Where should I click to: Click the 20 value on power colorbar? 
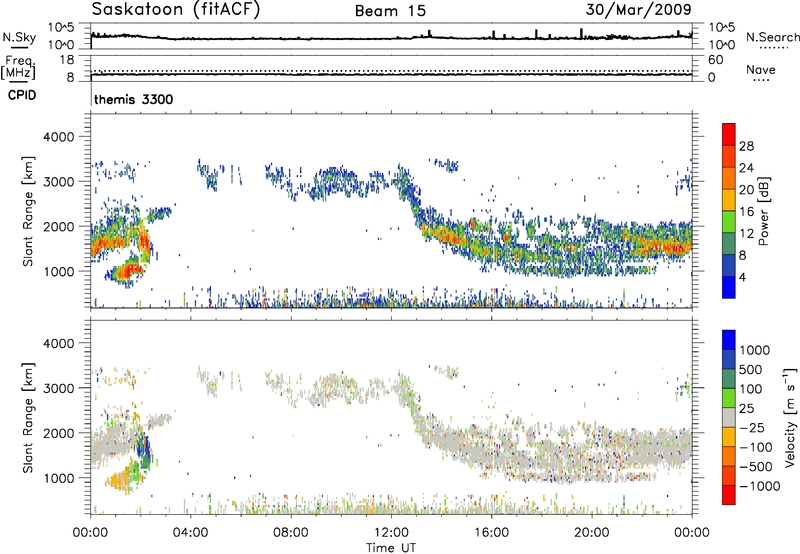[746, 190]
